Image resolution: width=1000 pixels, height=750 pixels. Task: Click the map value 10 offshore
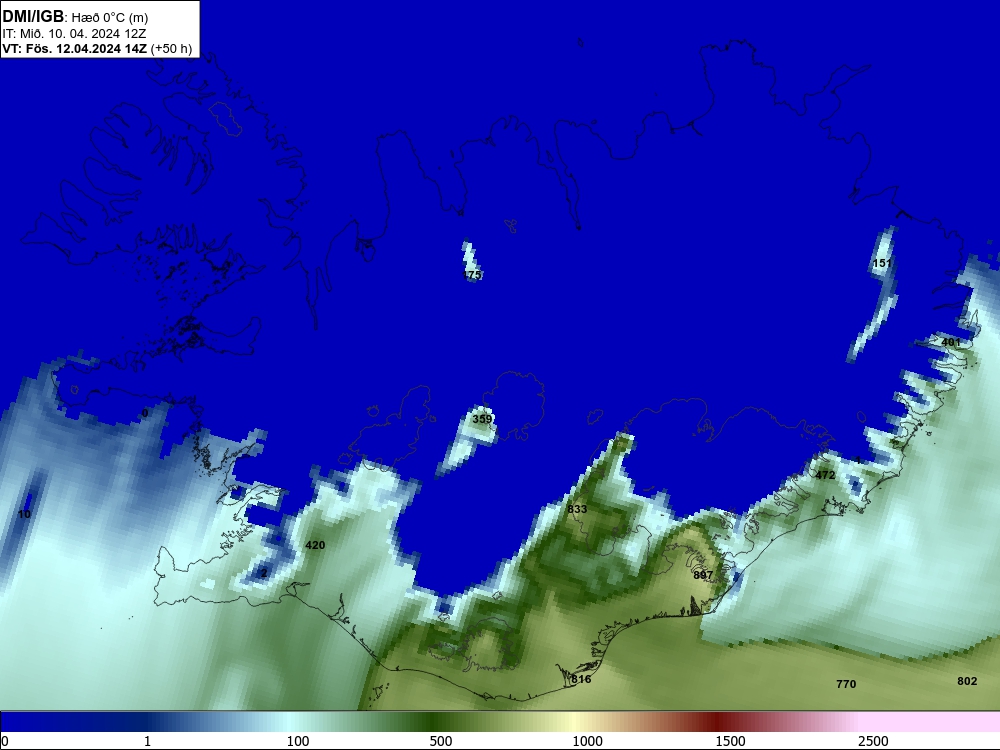(x=24, y=515)
